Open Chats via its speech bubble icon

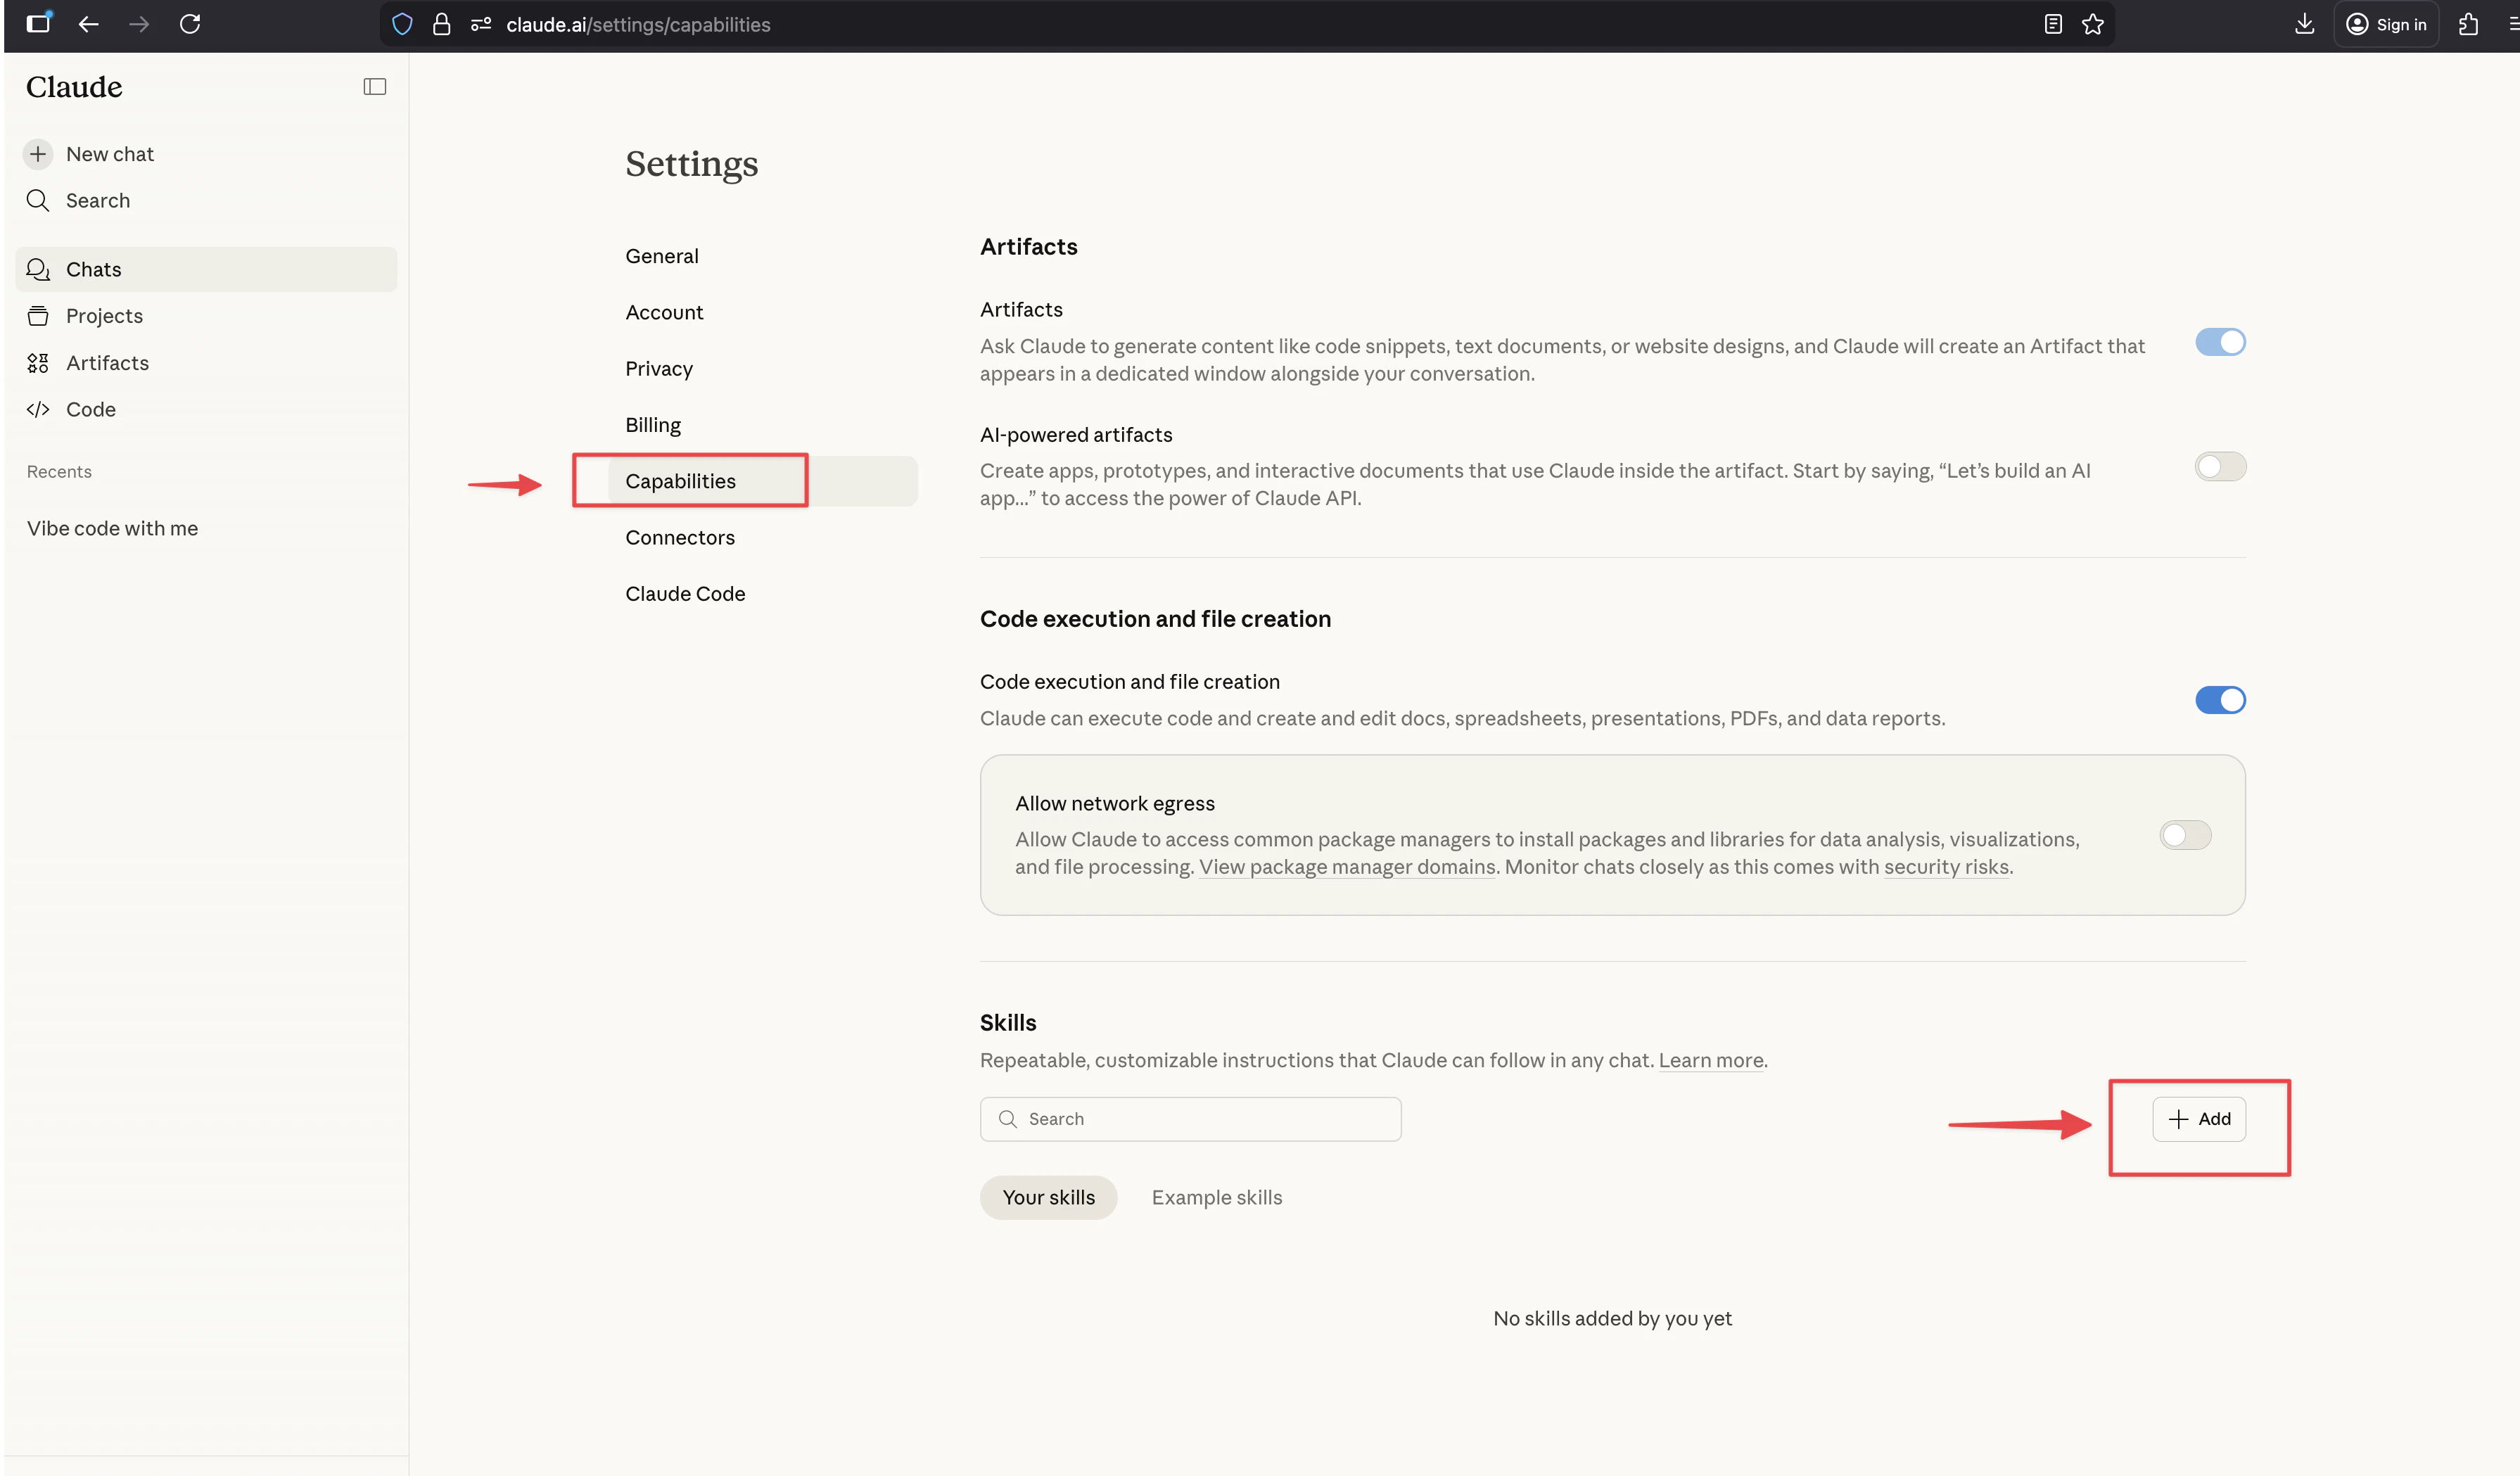pyautogui.click(x=38, y=269)
